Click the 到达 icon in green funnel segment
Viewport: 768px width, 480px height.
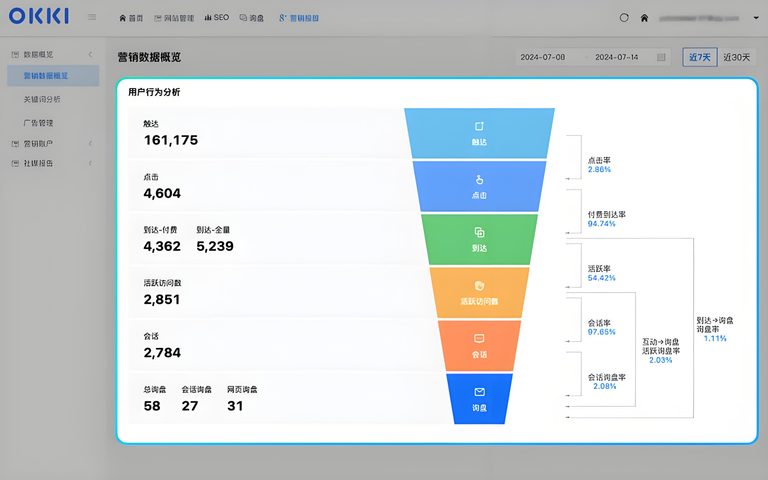pos(480,232)
